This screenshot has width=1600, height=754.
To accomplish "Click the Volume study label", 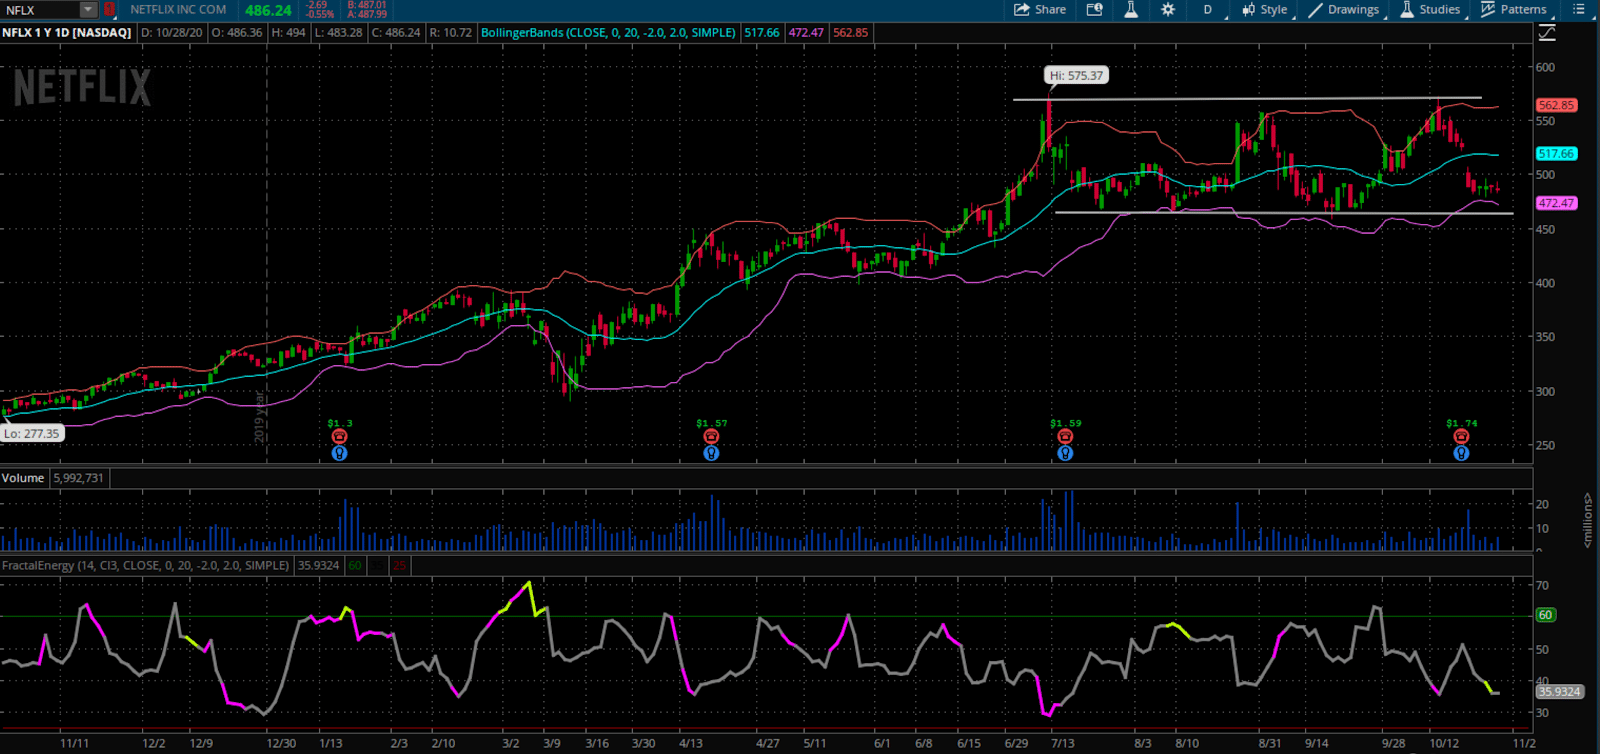I will point(23,478).
